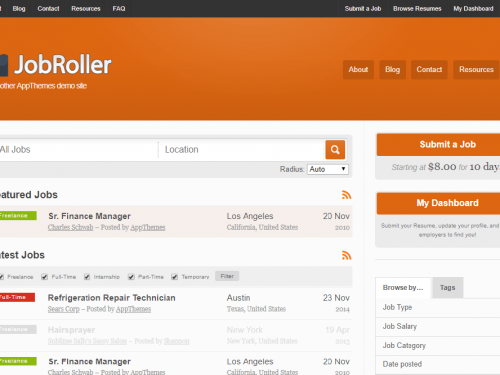Click the grey Freelance tag beside Hairsprayer

pyautogui.click(x=18, y=329)
